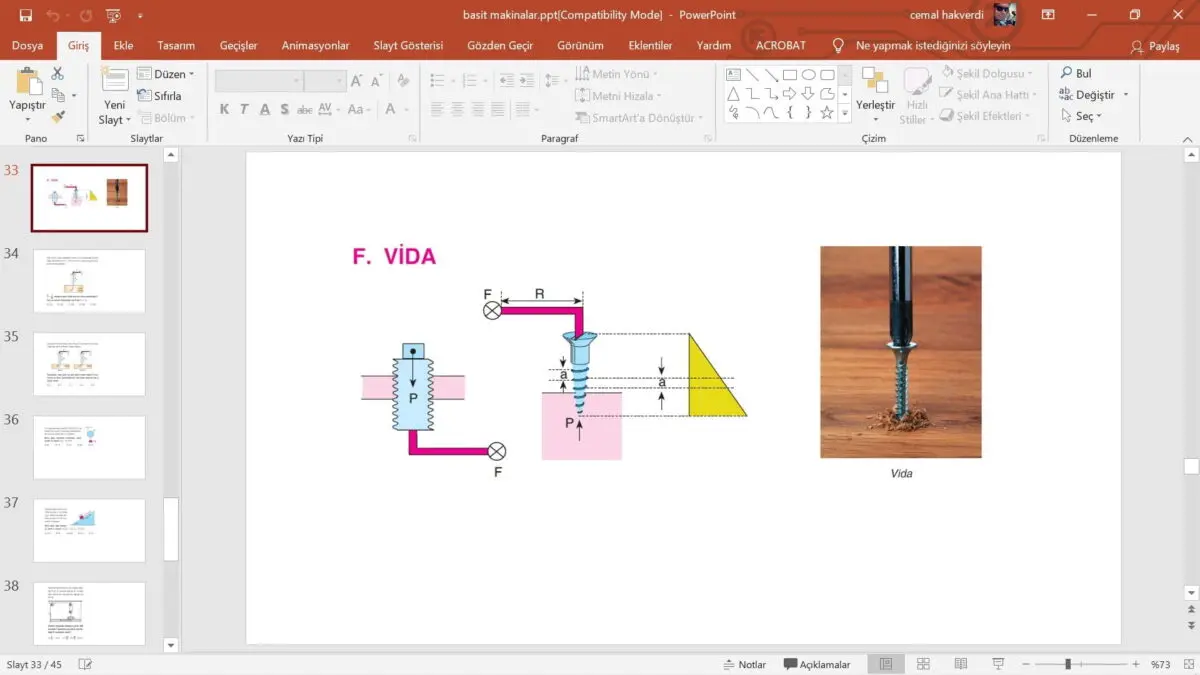Switch to the Tasarım tab
The width and height of the screenshot is (1200, 675).
[x=176, y=46]
